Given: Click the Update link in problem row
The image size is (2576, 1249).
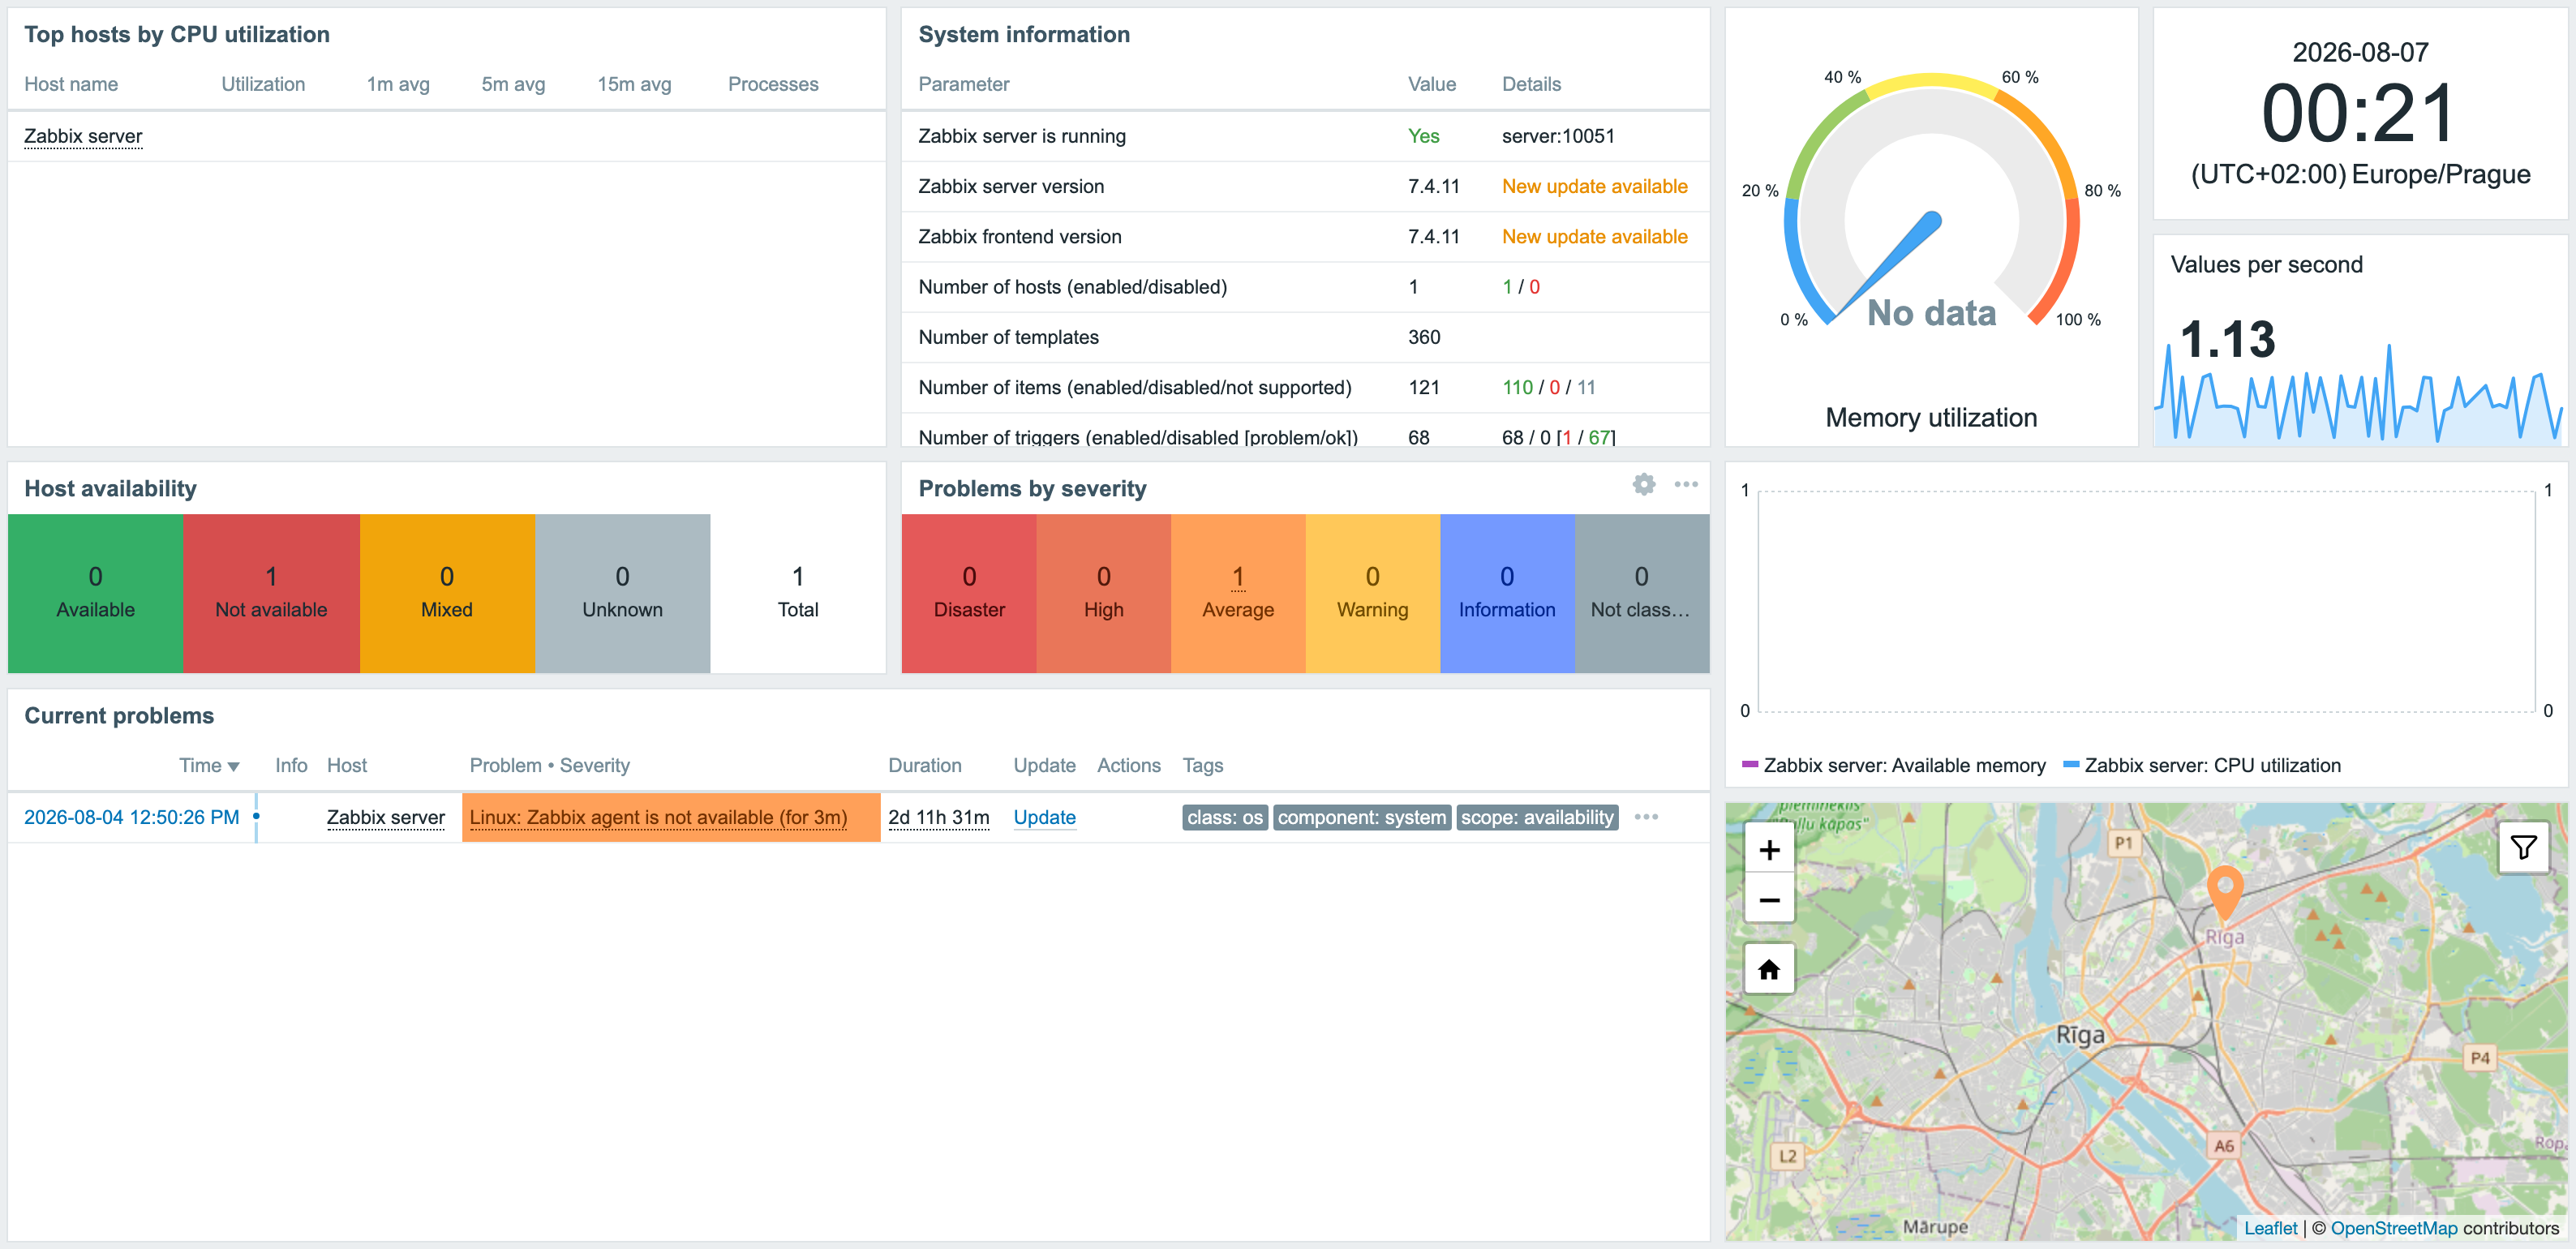Looking at the screenshot, I should [1044, 818].
